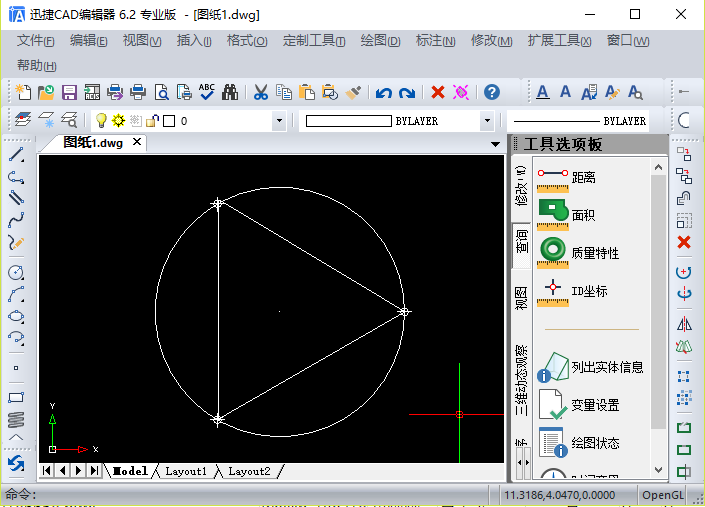Switch to 三维动态观察 palette tab
This screenshot has width=705, height=507.
pos(521,380)
